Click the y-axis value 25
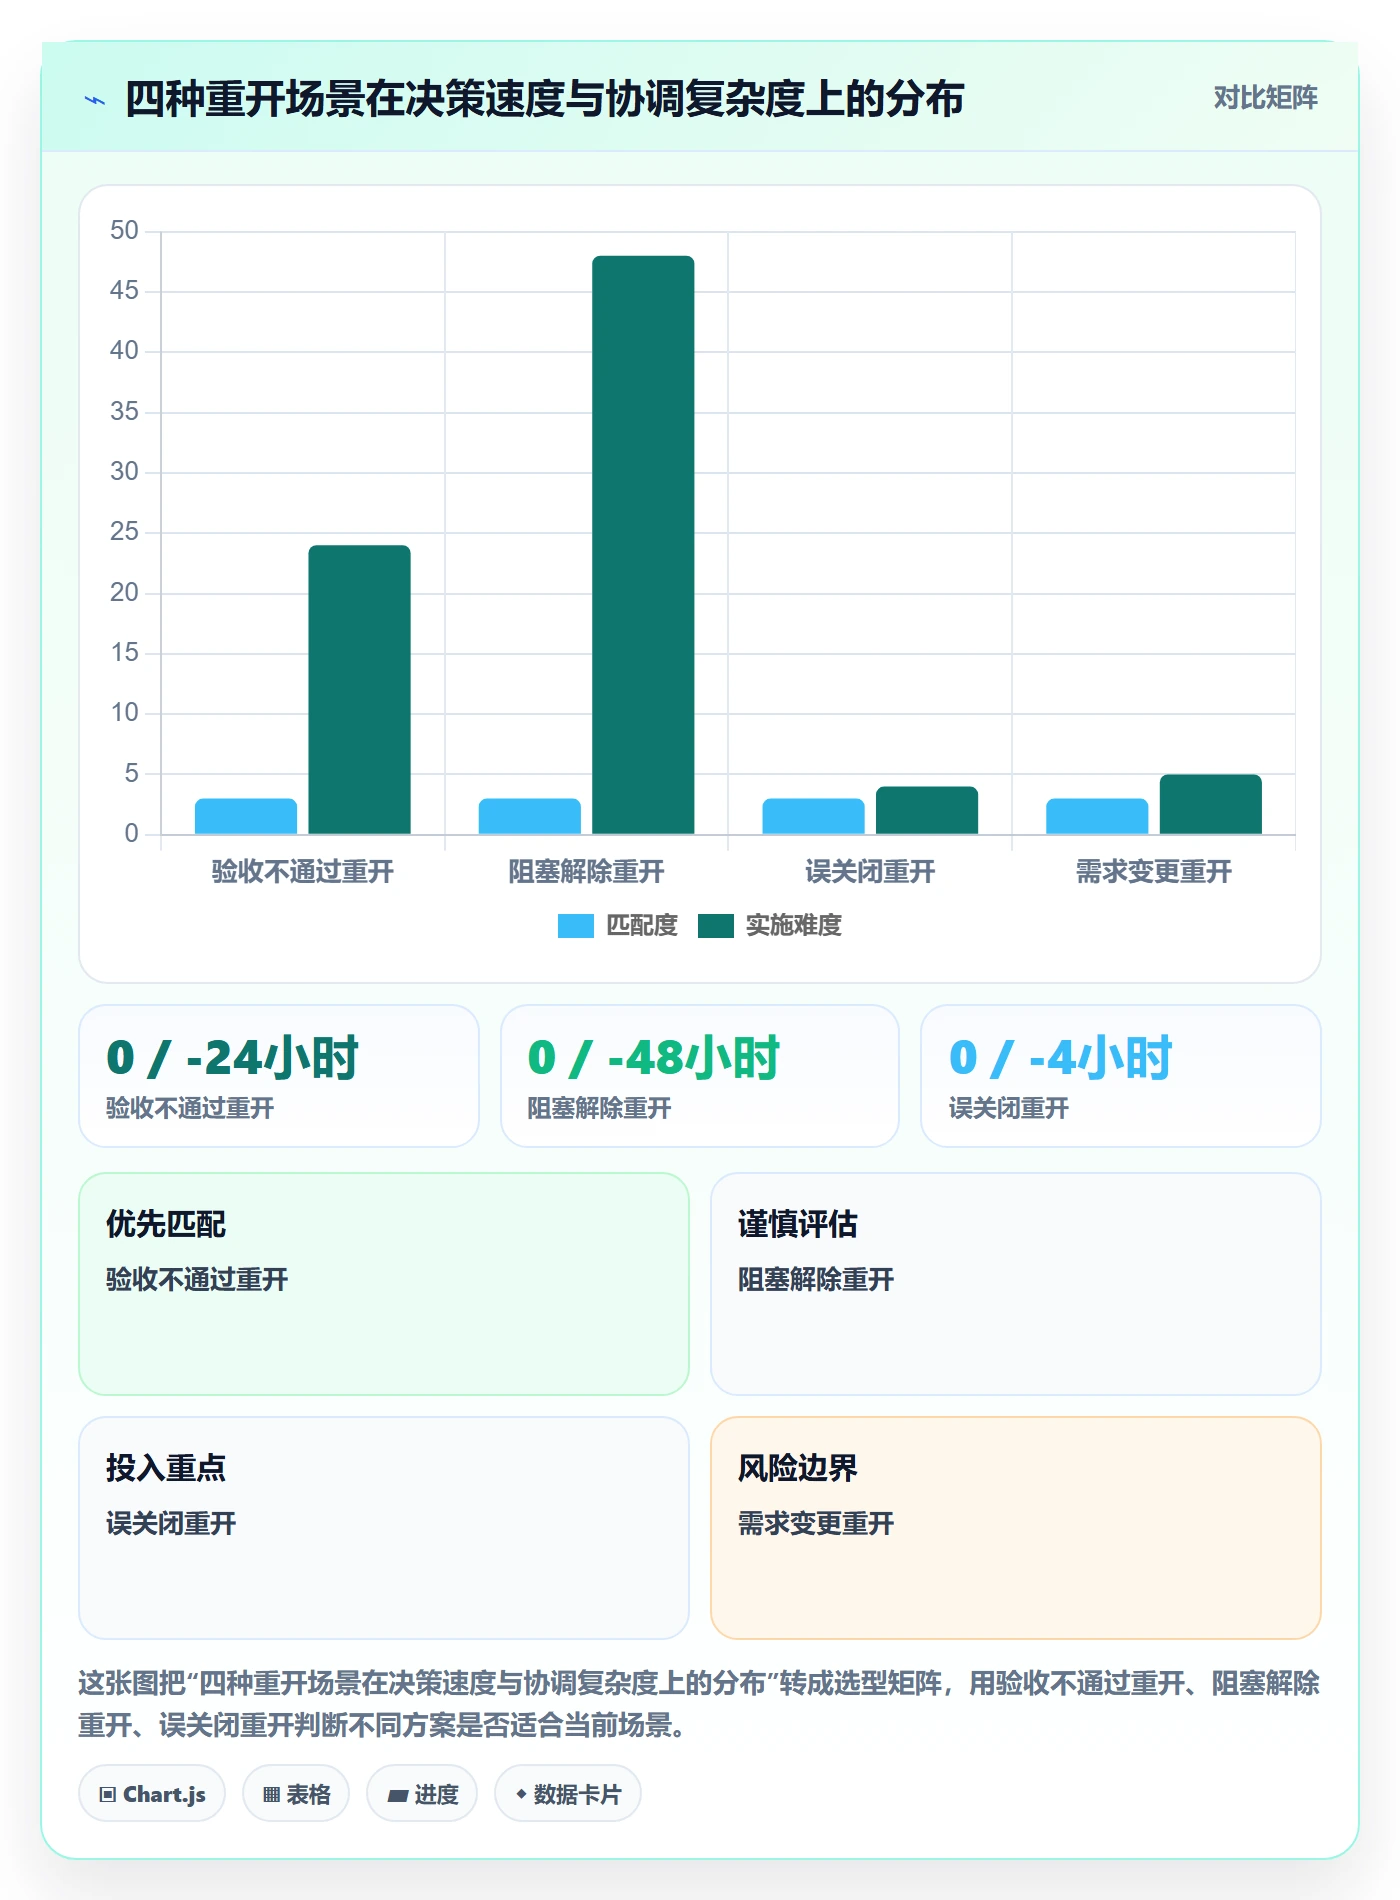This screenshot has height=1900, width=1400. point(124,532)
